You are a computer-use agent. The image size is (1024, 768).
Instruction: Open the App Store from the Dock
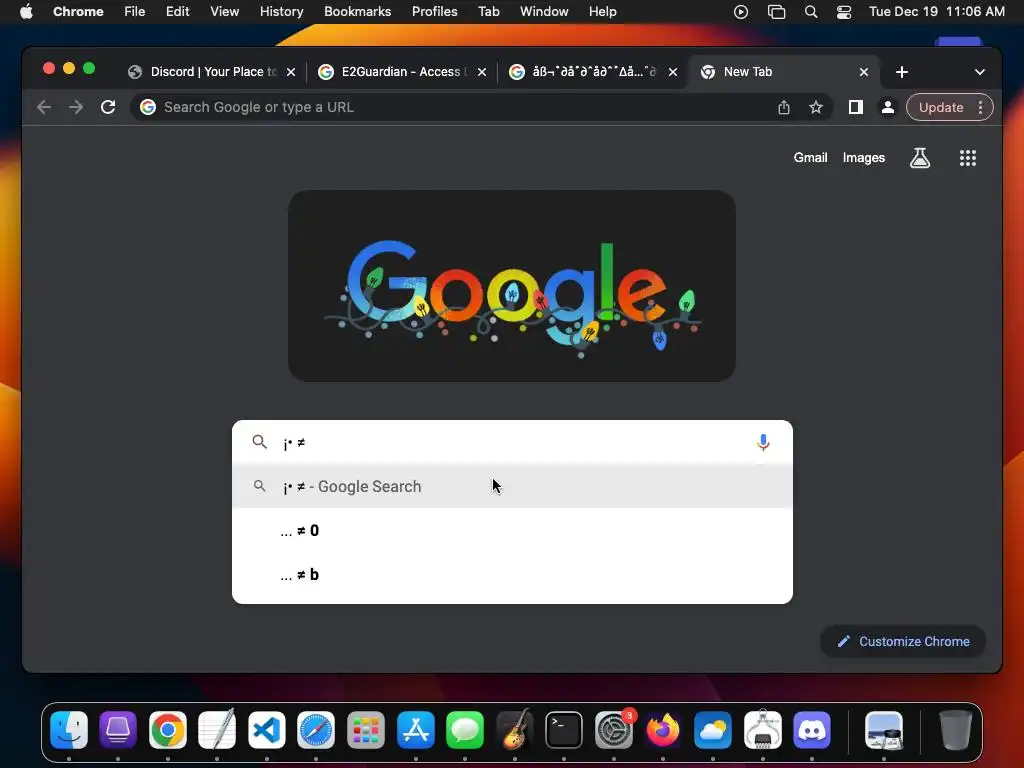click(x=415, y=729)
